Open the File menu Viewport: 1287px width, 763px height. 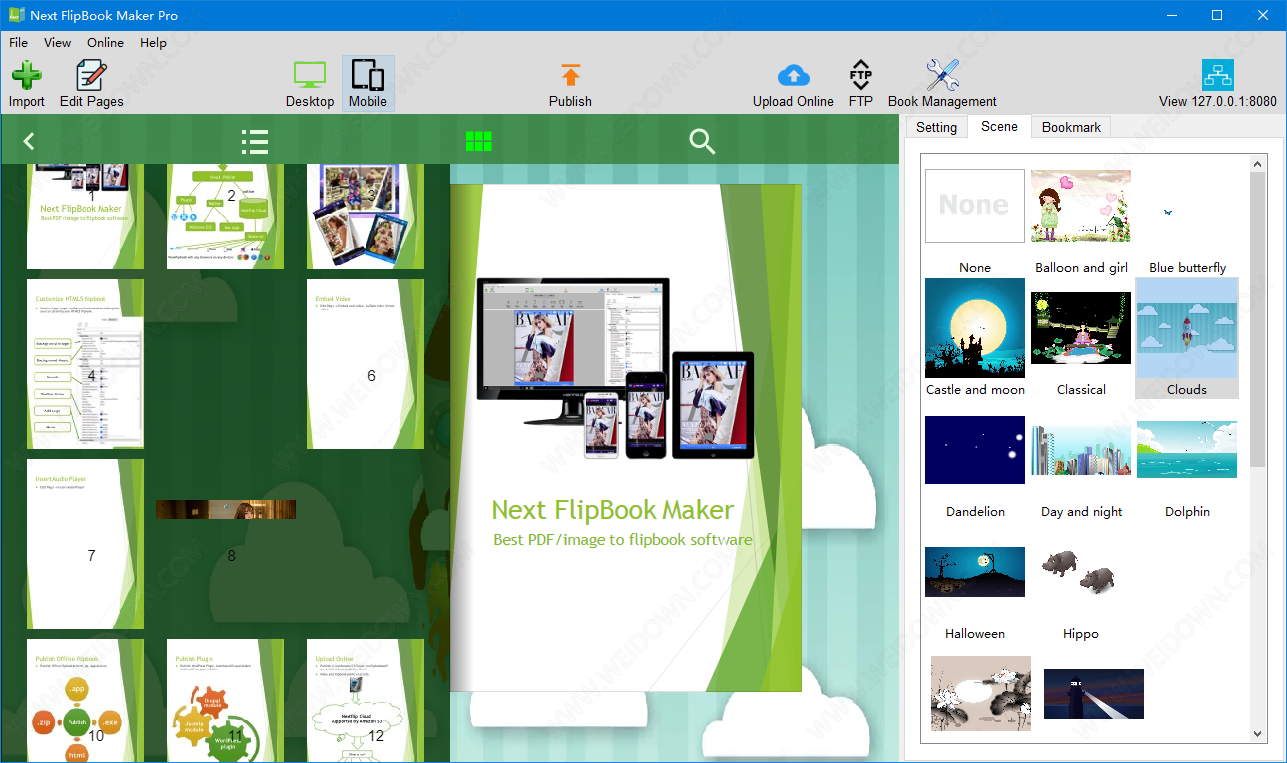point(19,42)
